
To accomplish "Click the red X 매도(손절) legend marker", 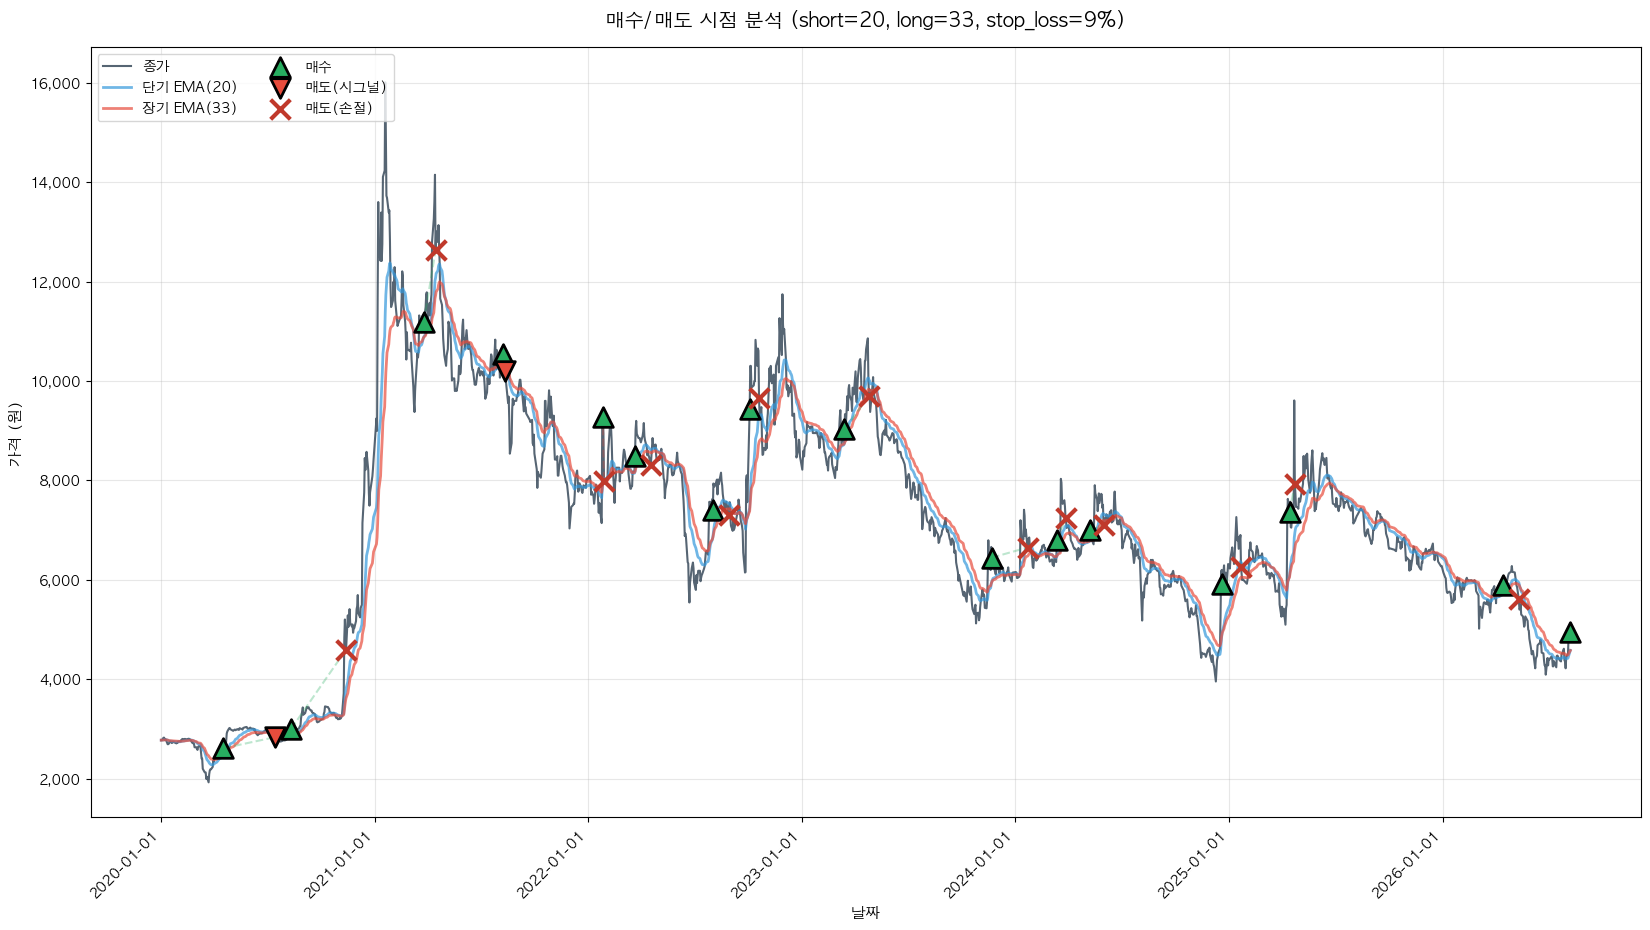I will 280,109.
